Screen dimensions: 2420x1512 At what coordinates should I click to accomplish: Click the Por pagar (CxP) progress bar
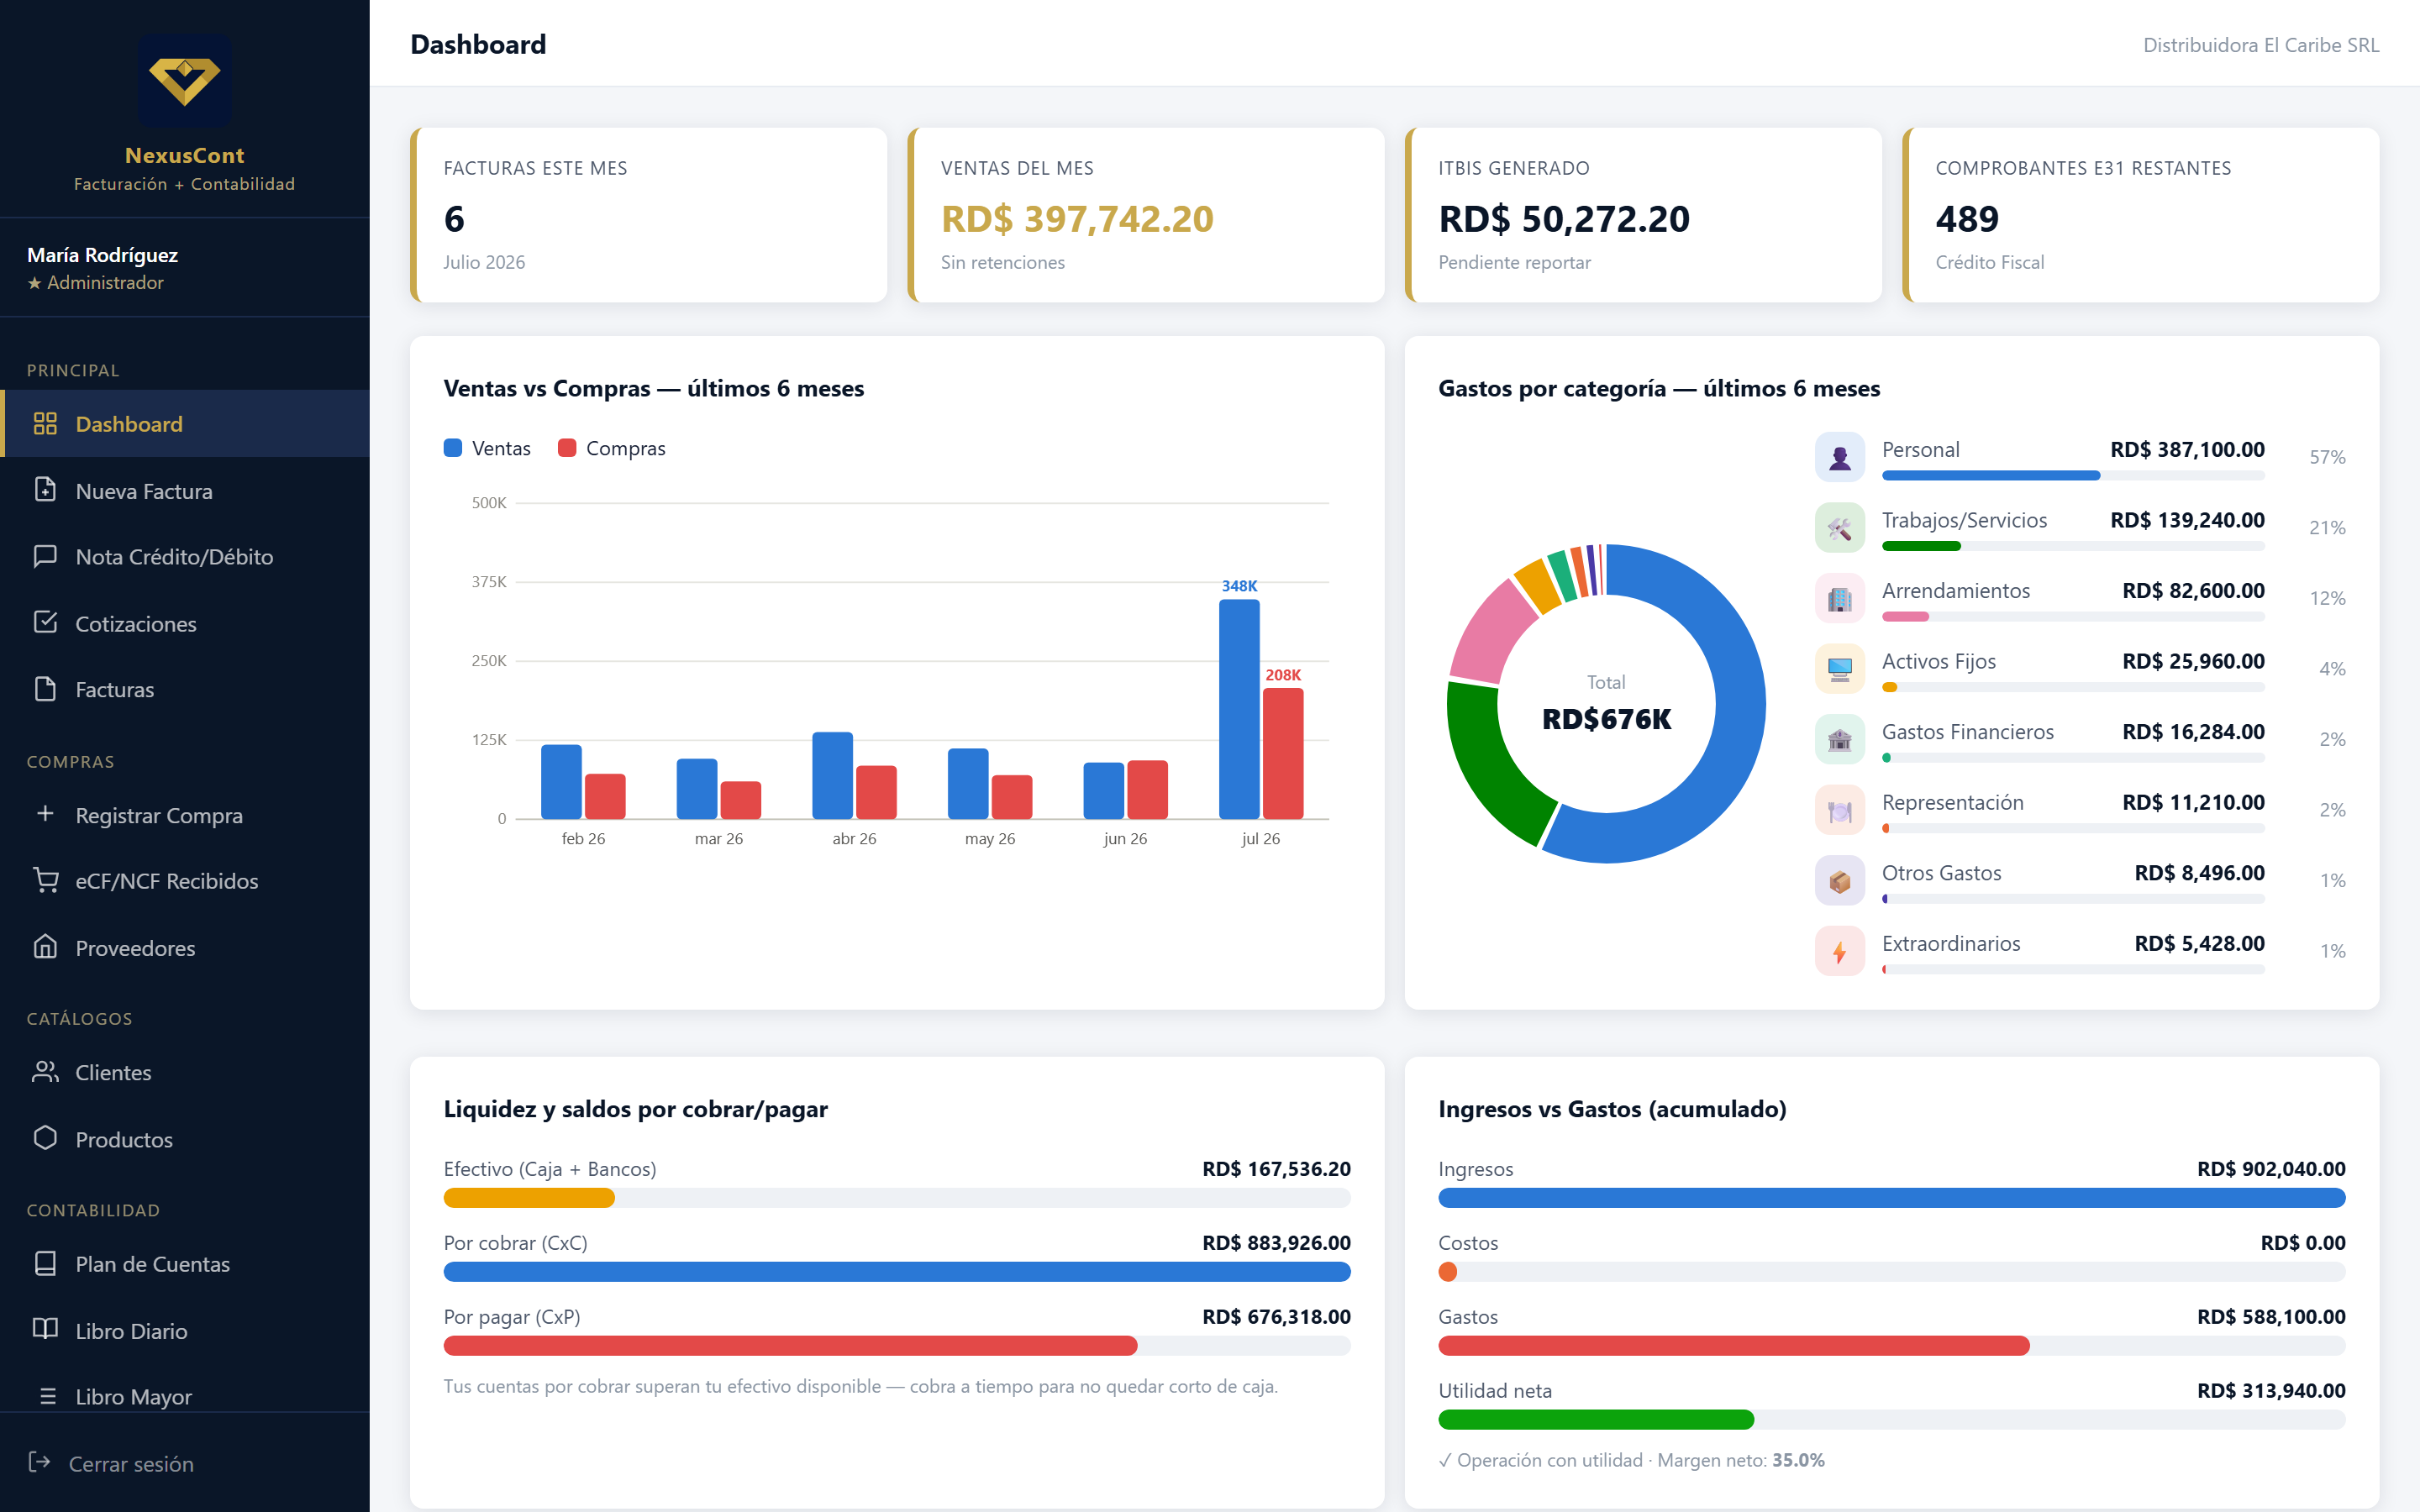(897, 1346)
